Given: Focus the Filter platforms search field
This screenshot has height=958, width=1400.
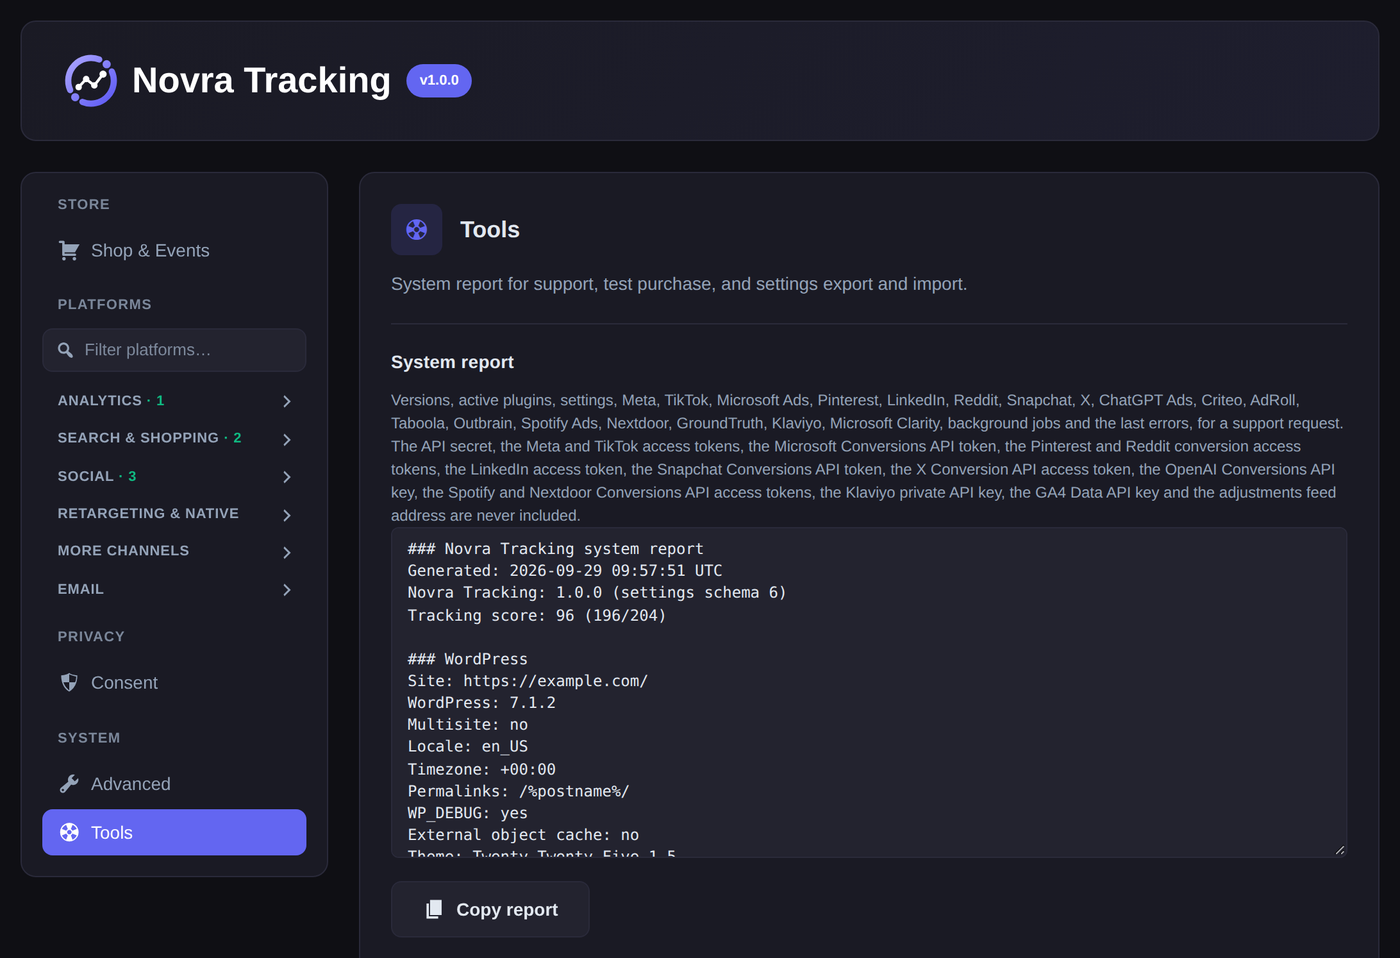Looking at the screenshot, I should [x=174, y=350].
